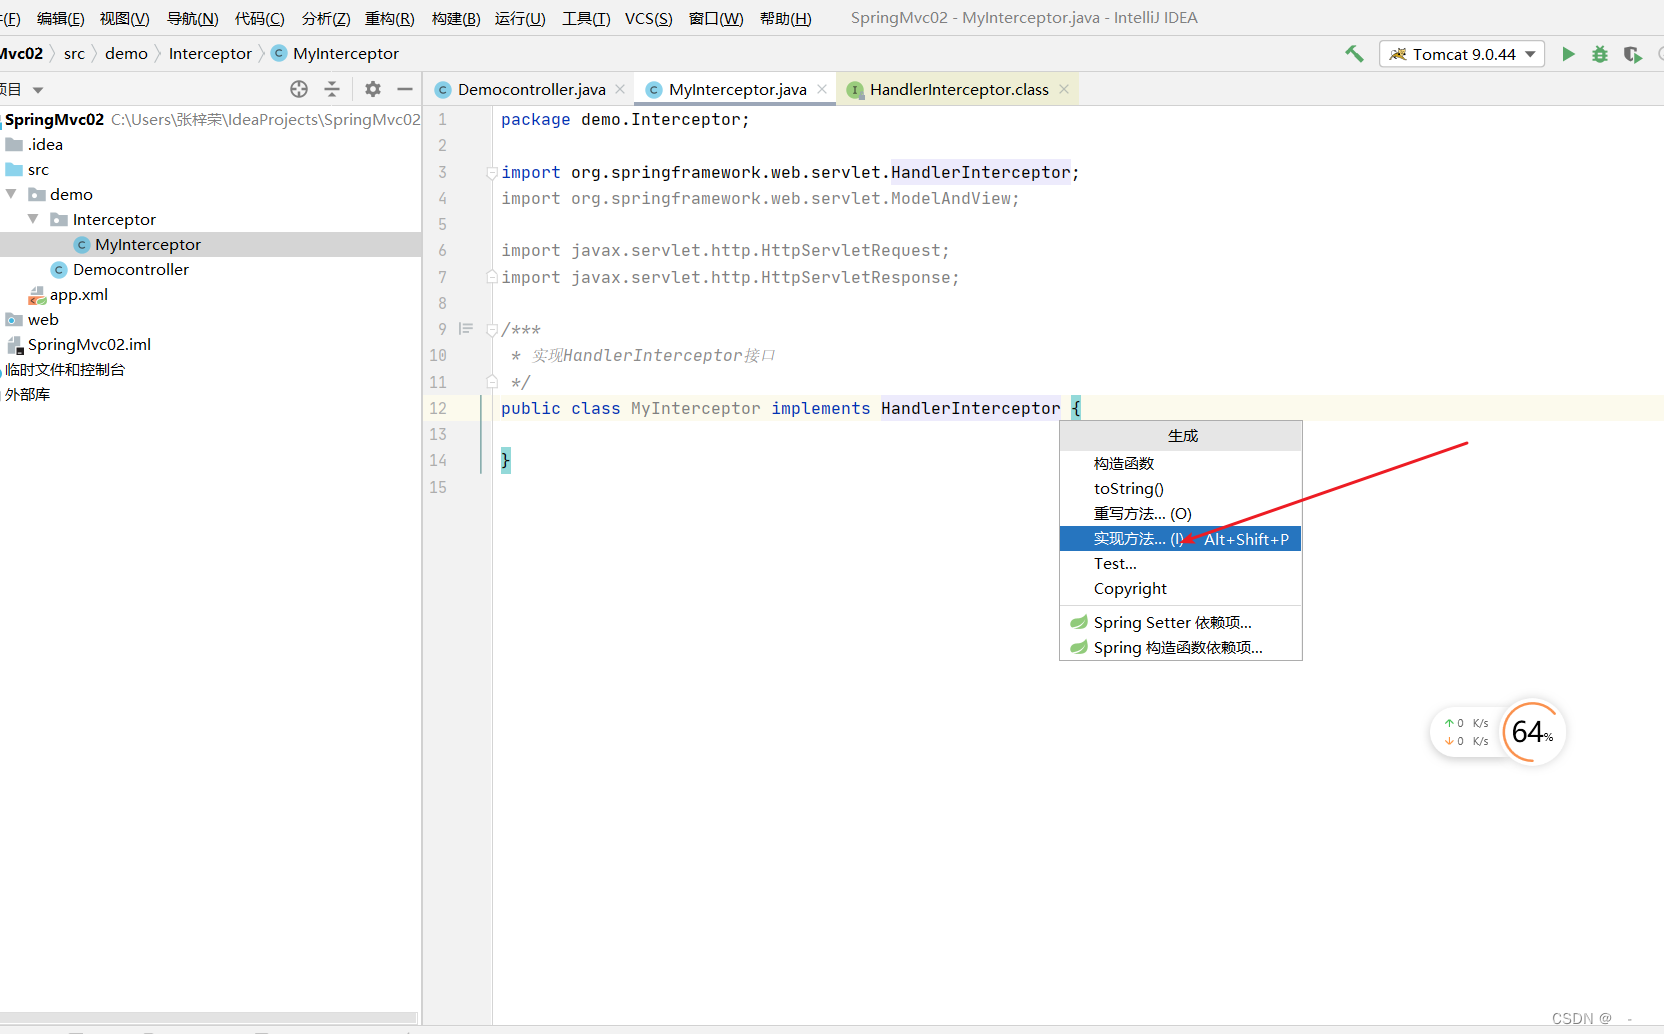Click the 64% floating monitor widget
Viewport: 1664px width, 1034px height.
[1532, 732]
